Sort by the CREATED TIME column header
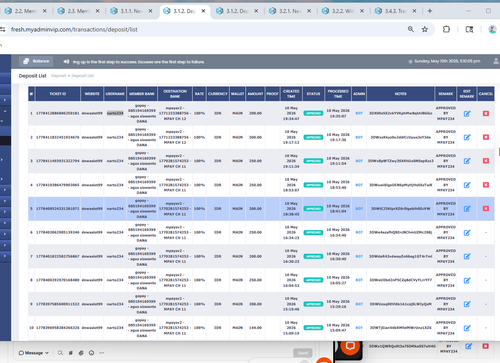Image resolution: width=500 pixels, height=363 pixels. click(291, 94)
